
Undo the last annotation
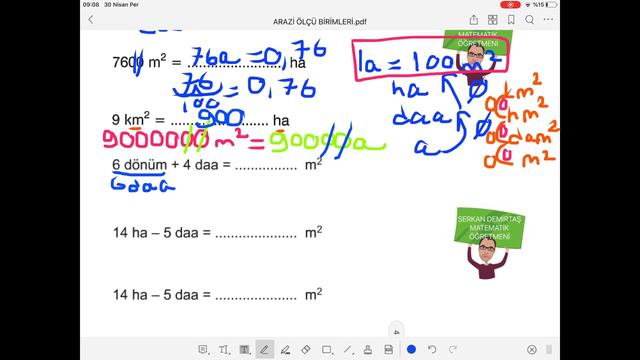(432, 349)
